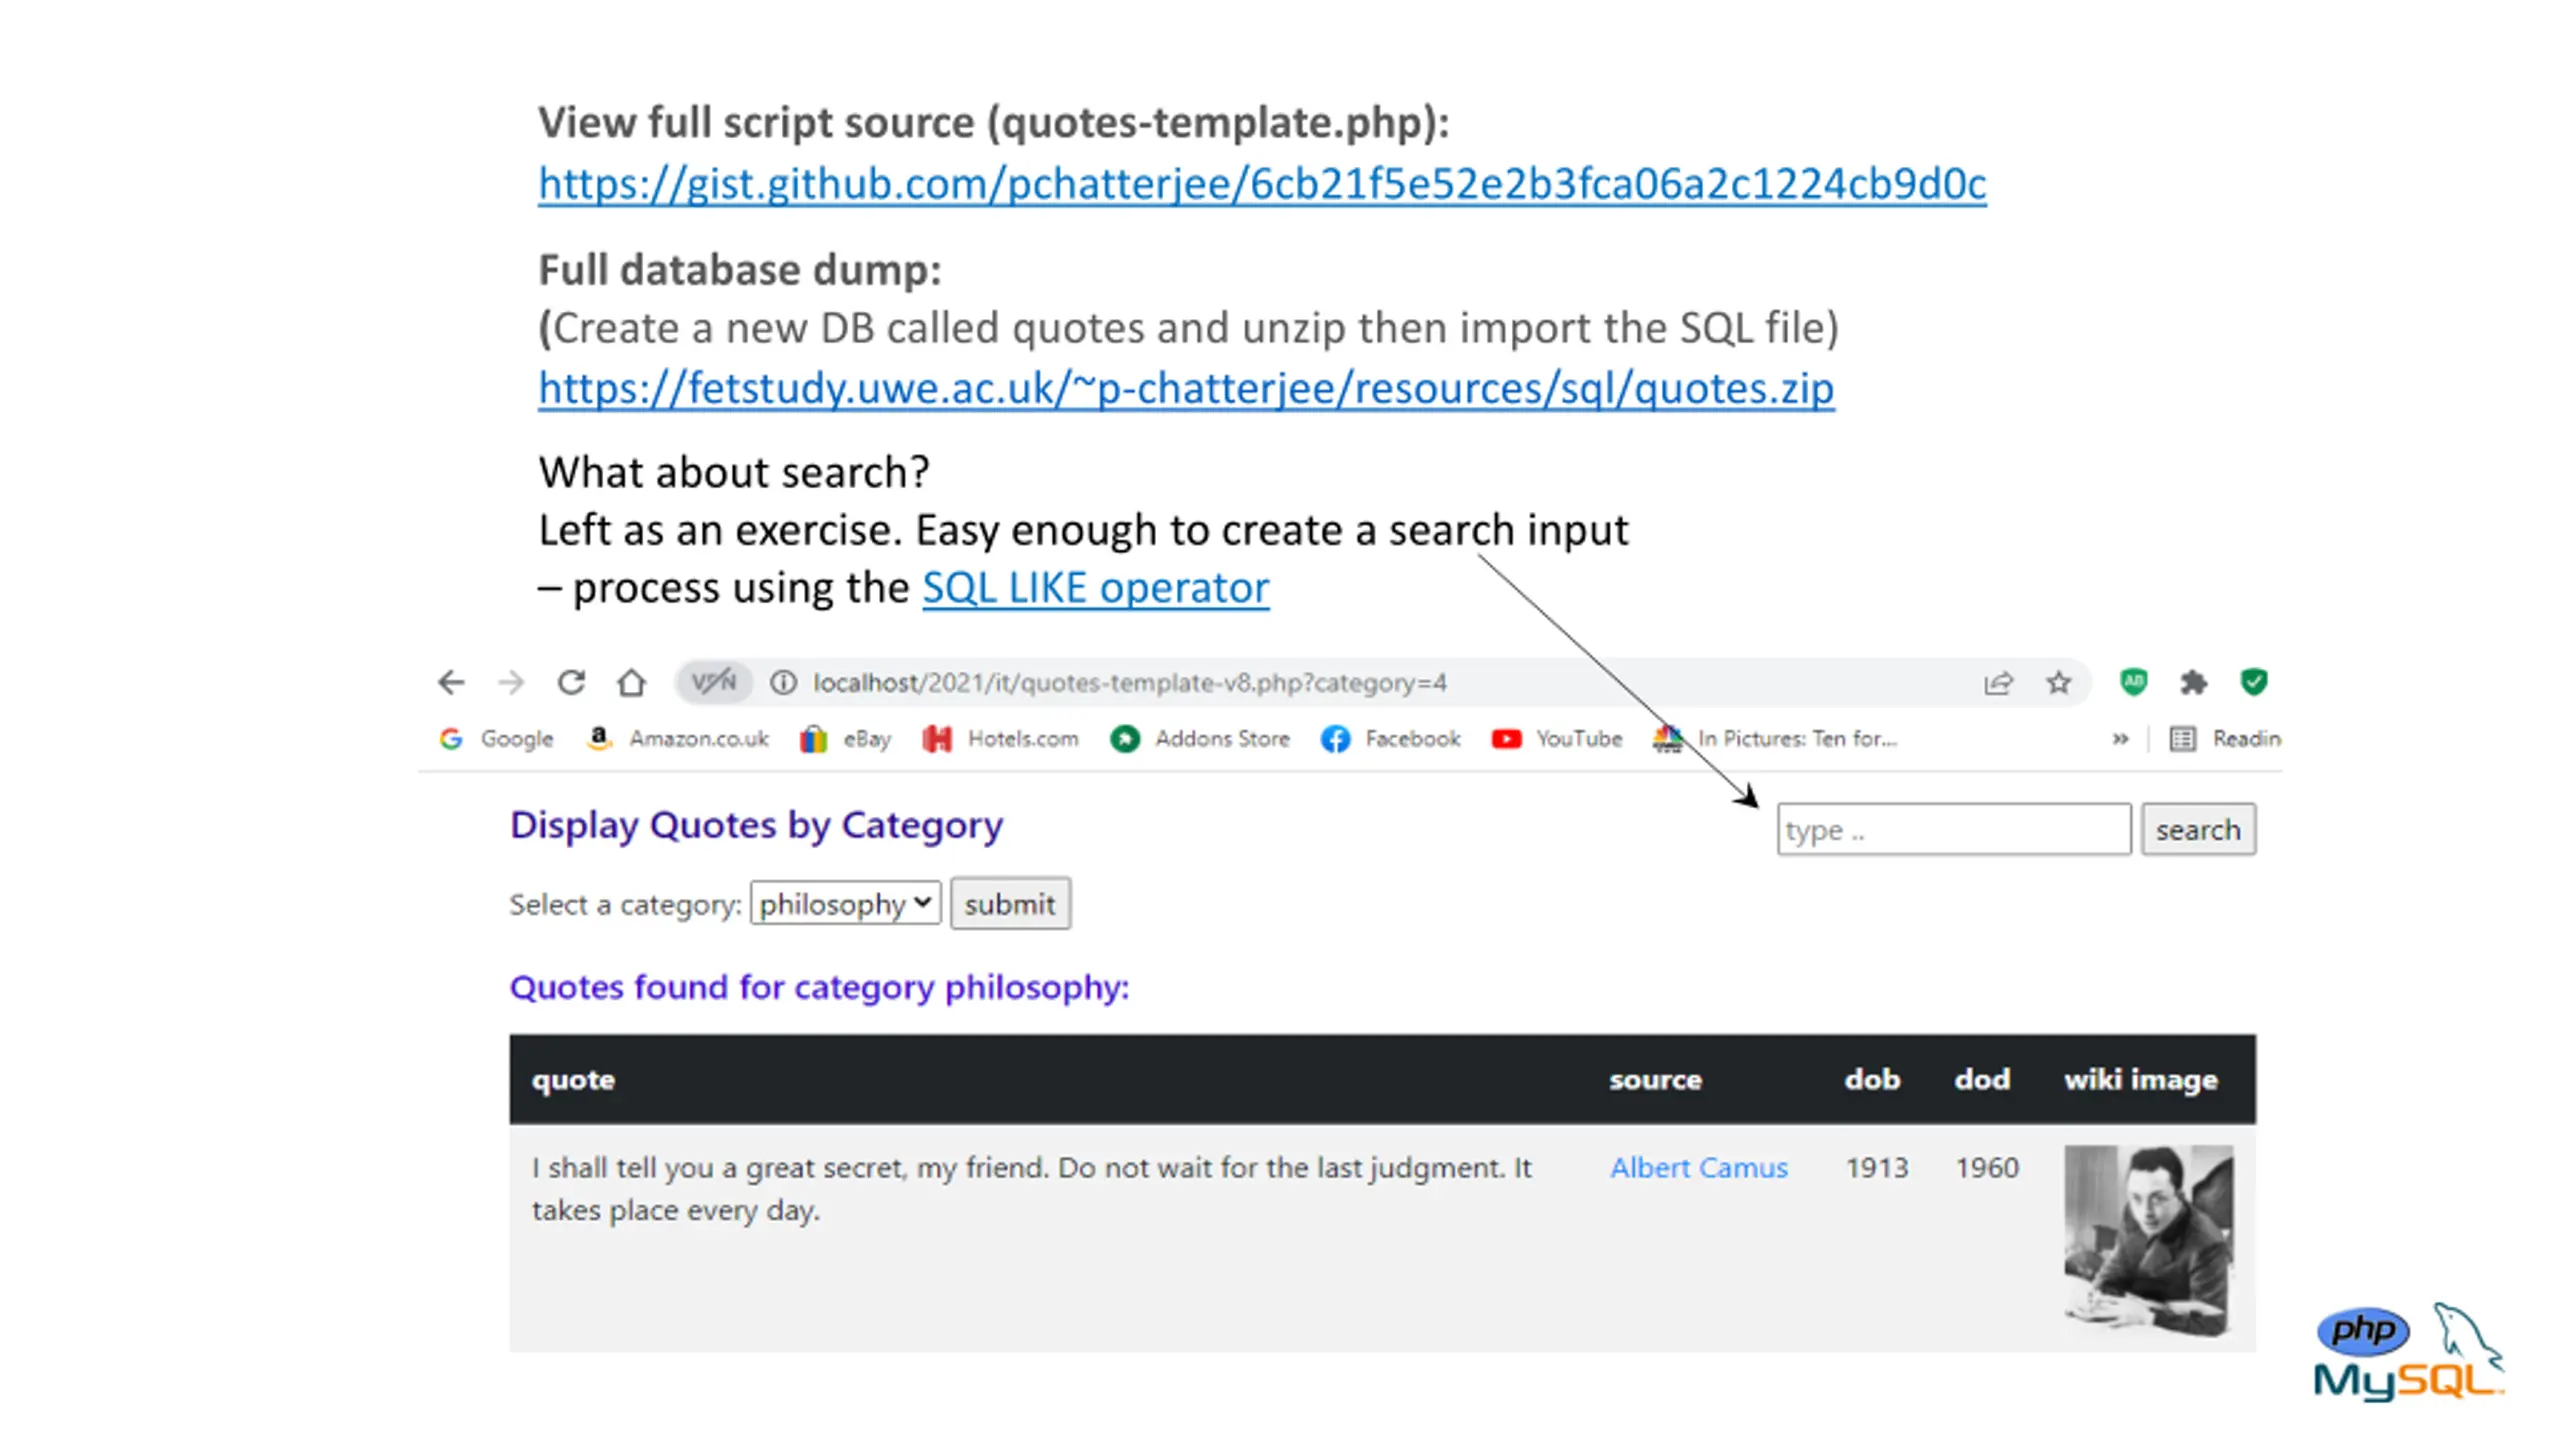Open the share page icon
2560x1440 pixels.
click(x=1998, y=683)
